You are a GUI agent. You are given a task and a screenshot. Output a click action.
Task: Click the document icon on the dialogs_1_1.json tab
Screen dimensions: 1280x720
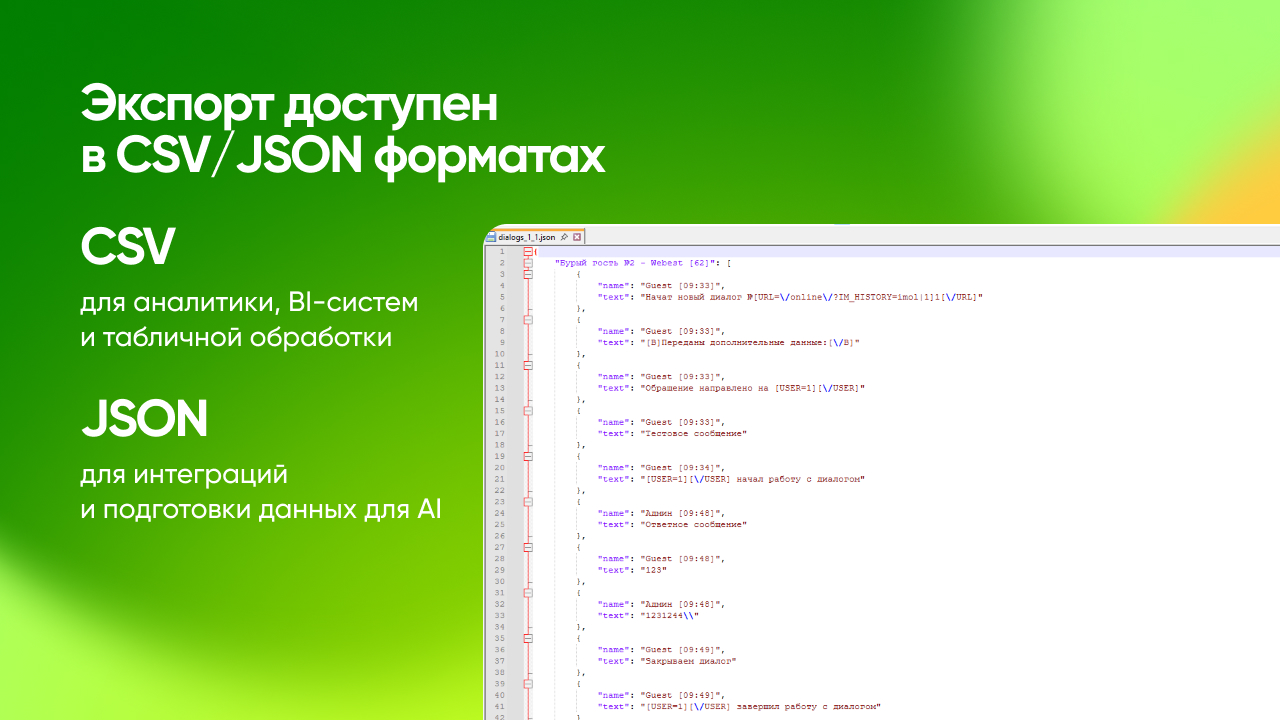click(491, 237)
